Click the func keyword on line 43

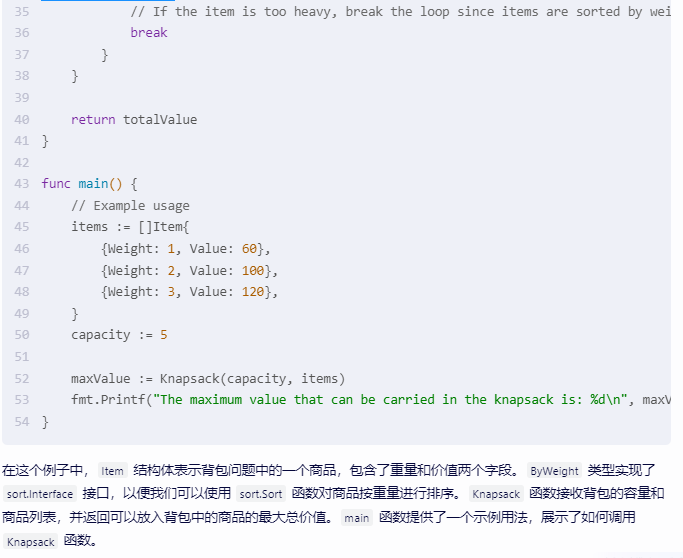pyautogui.click(x=56, y=183)
